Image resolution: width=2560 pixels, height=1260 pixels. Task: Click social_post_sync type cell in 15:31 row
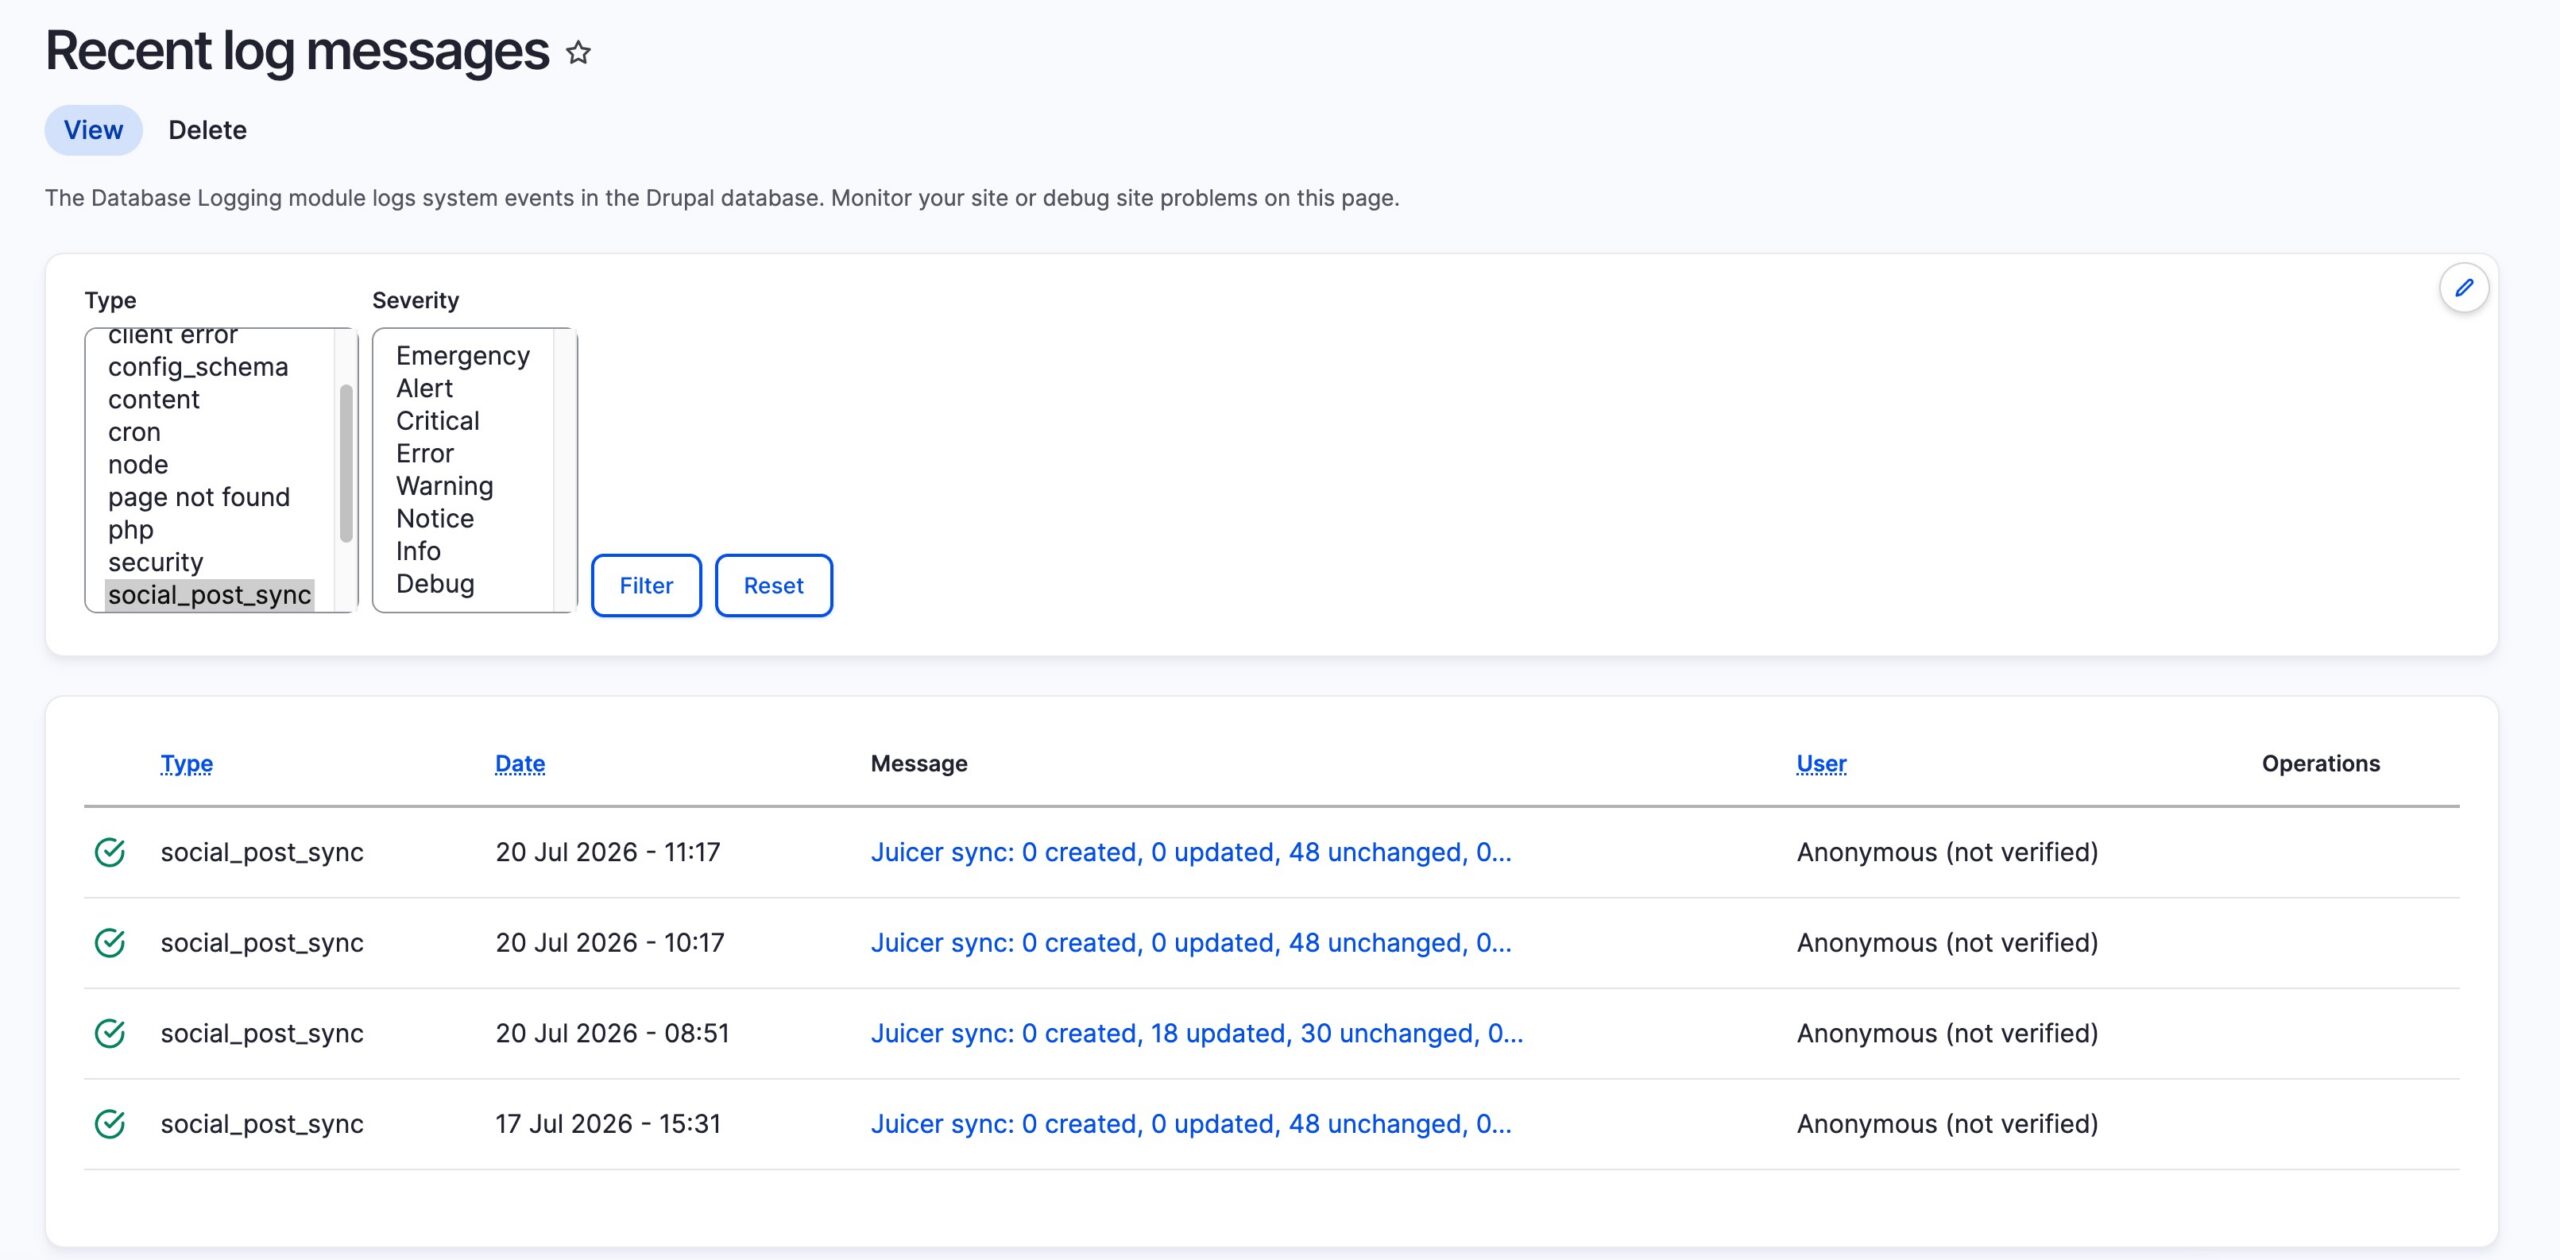(x=262, y=1124)
